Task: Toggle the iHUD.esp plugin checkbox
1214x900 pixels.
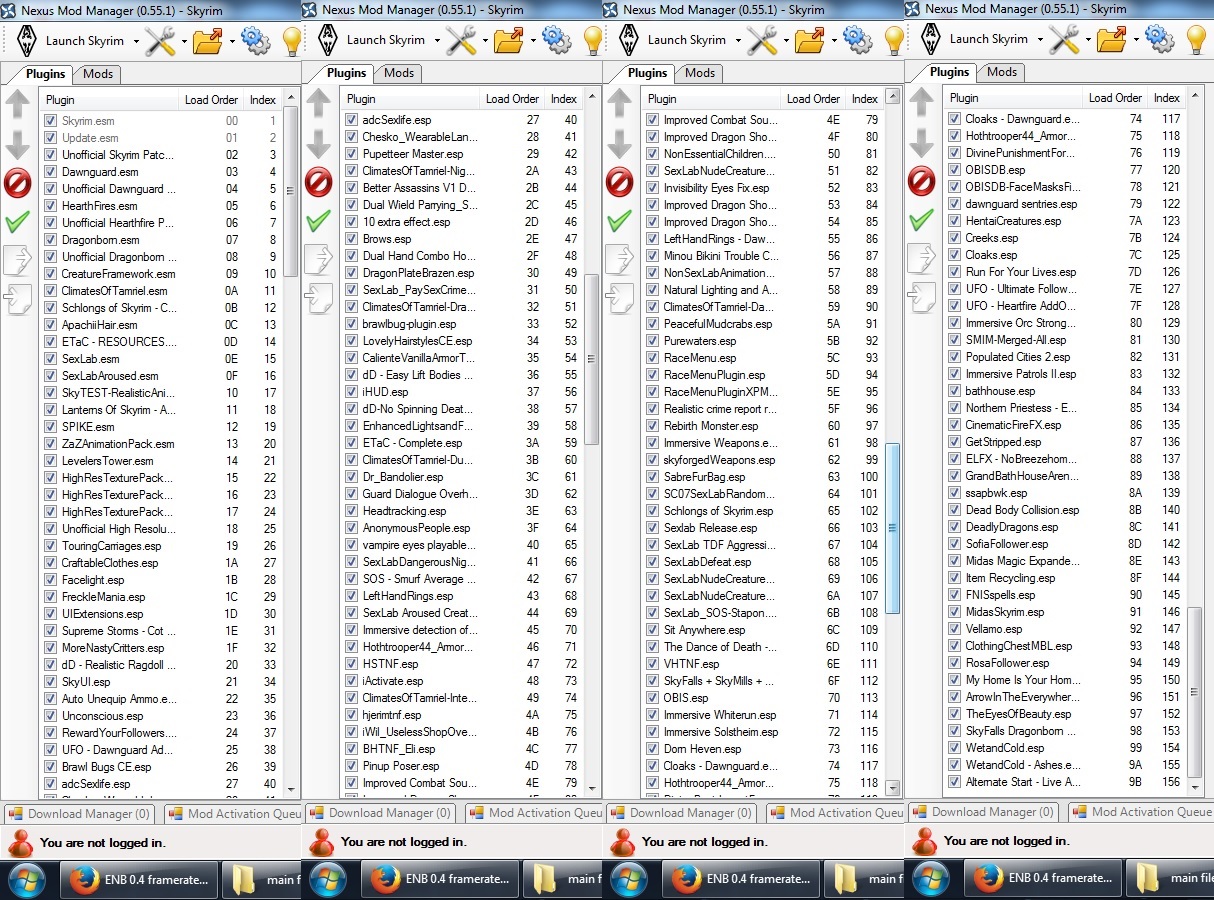Action: 352,392
